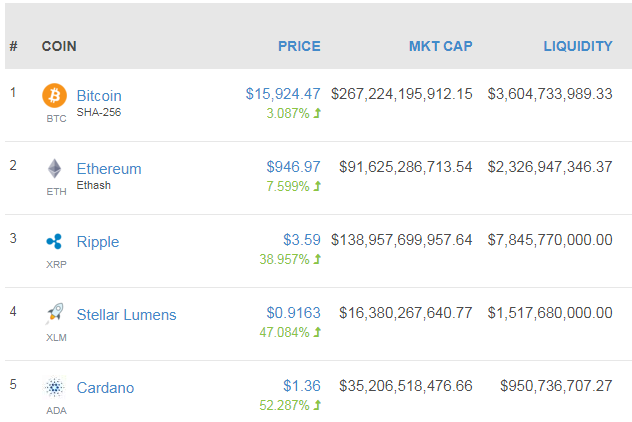Click the 52.287% change value
The height and width of the screenshot is (422, 632).
[x=285, y=405]
